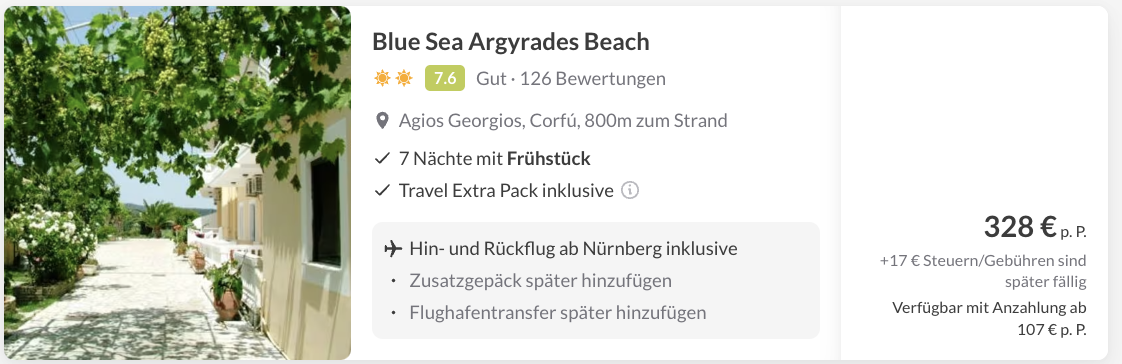Click the Travel Extra Pack info icon
The height and width of the screenshot is (364, 1122).
tap(630, 191)
